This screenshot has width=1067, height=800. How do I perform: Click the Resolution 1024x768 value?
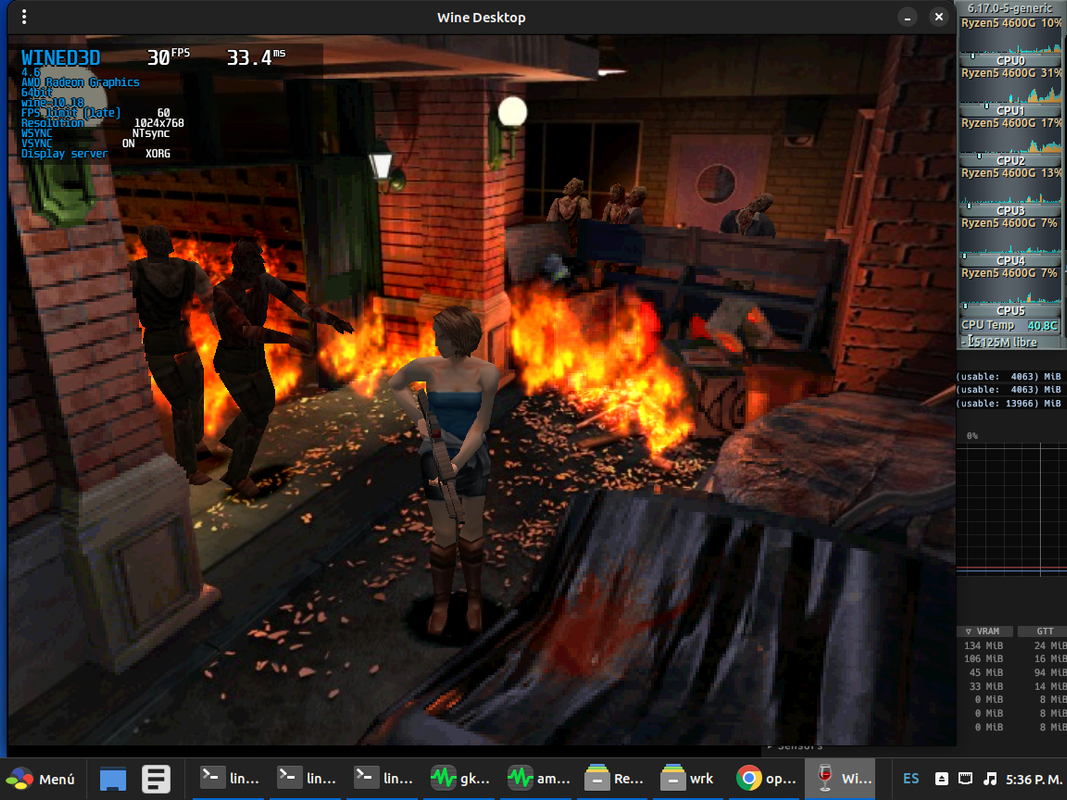coord(159,123)
